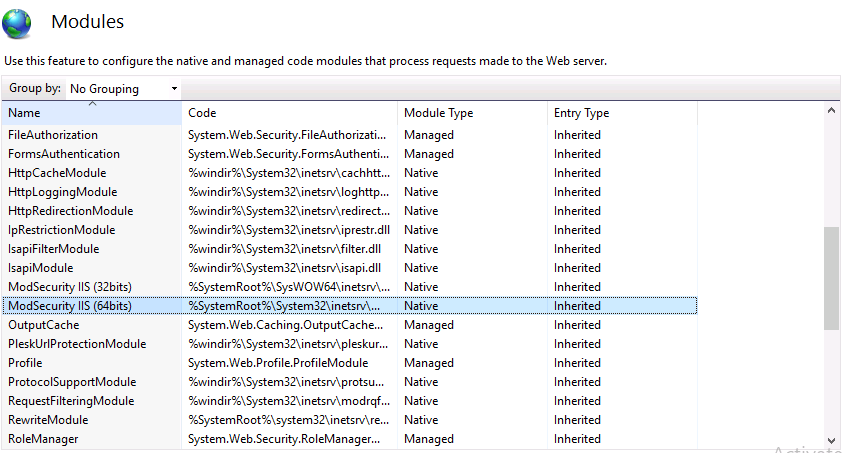Click the Managed type for FileAuthorization
This screenshot has width=845, height=453.
pos(429,135)
